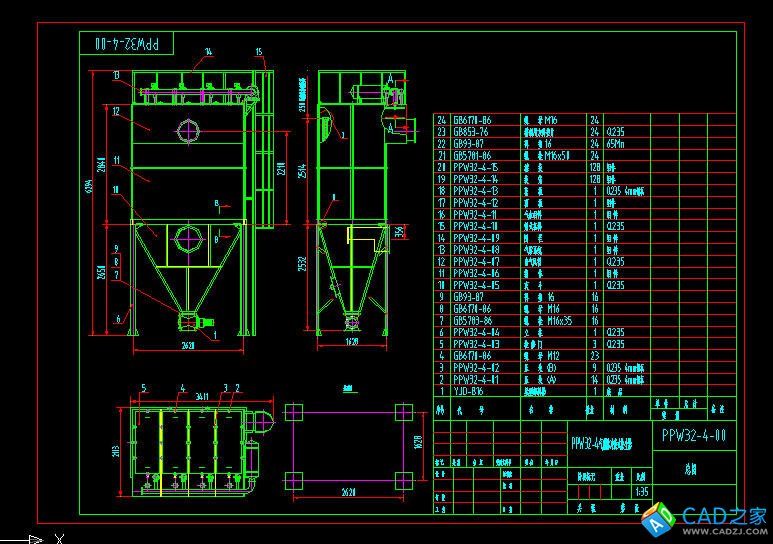The image size is (773, 544).
Task: Select callout number 5 on the plan view
Action: pos(144,387)
